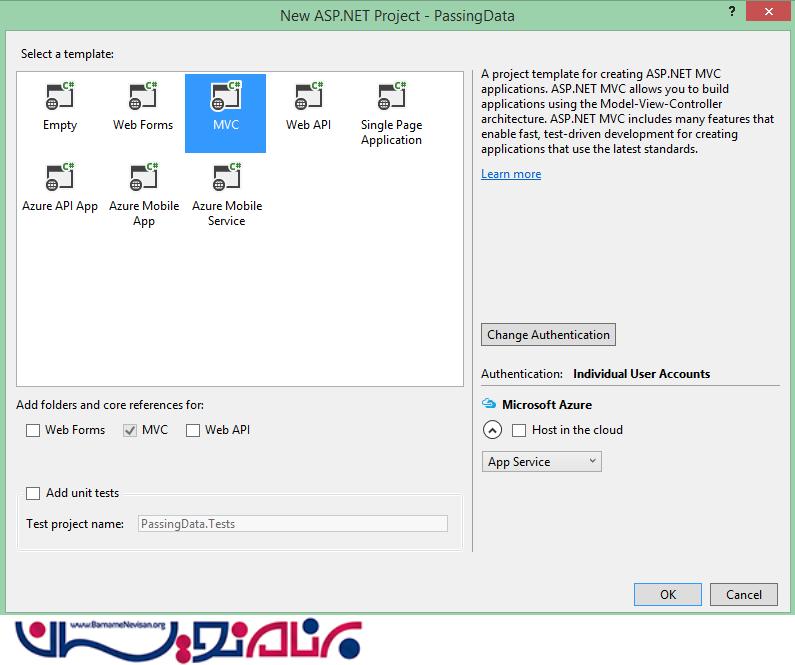This screenshot has height=665, width=795.
Task: Pick the Web API template icon
Action: (308, 98)
